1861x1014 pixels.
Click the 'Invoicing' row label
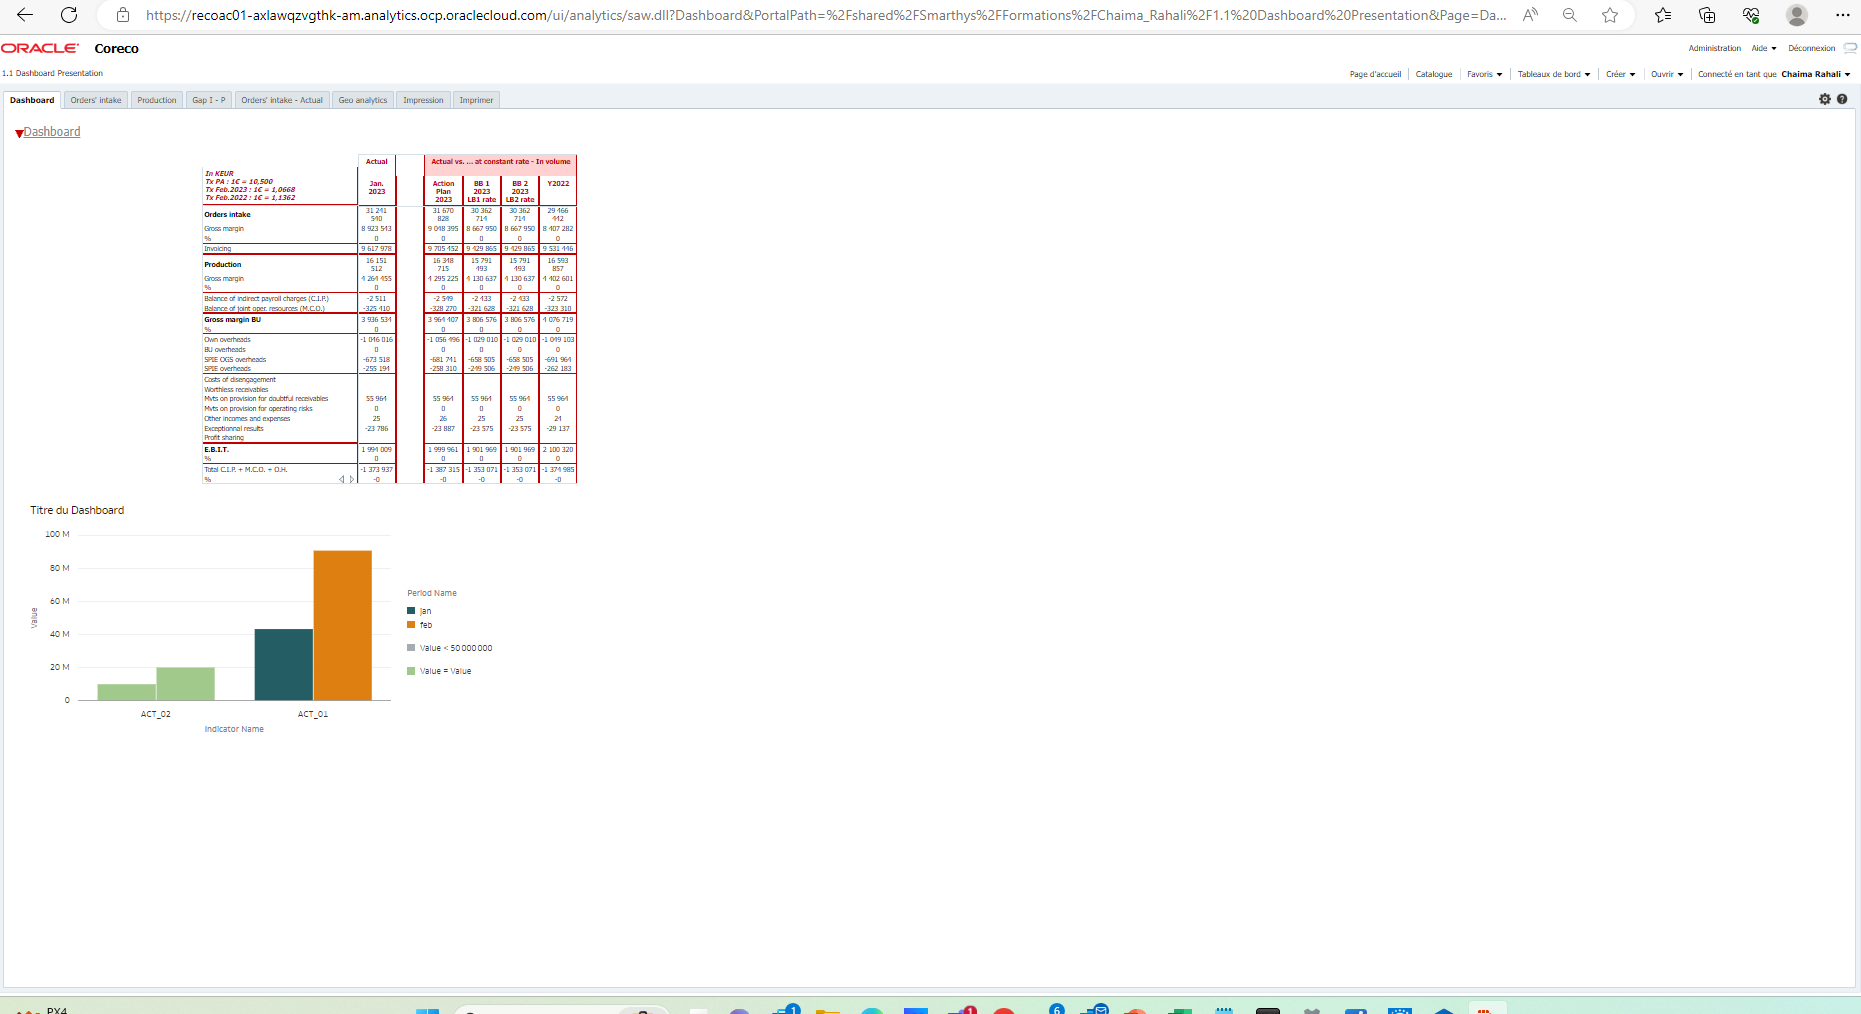click(x=217, y=248)
